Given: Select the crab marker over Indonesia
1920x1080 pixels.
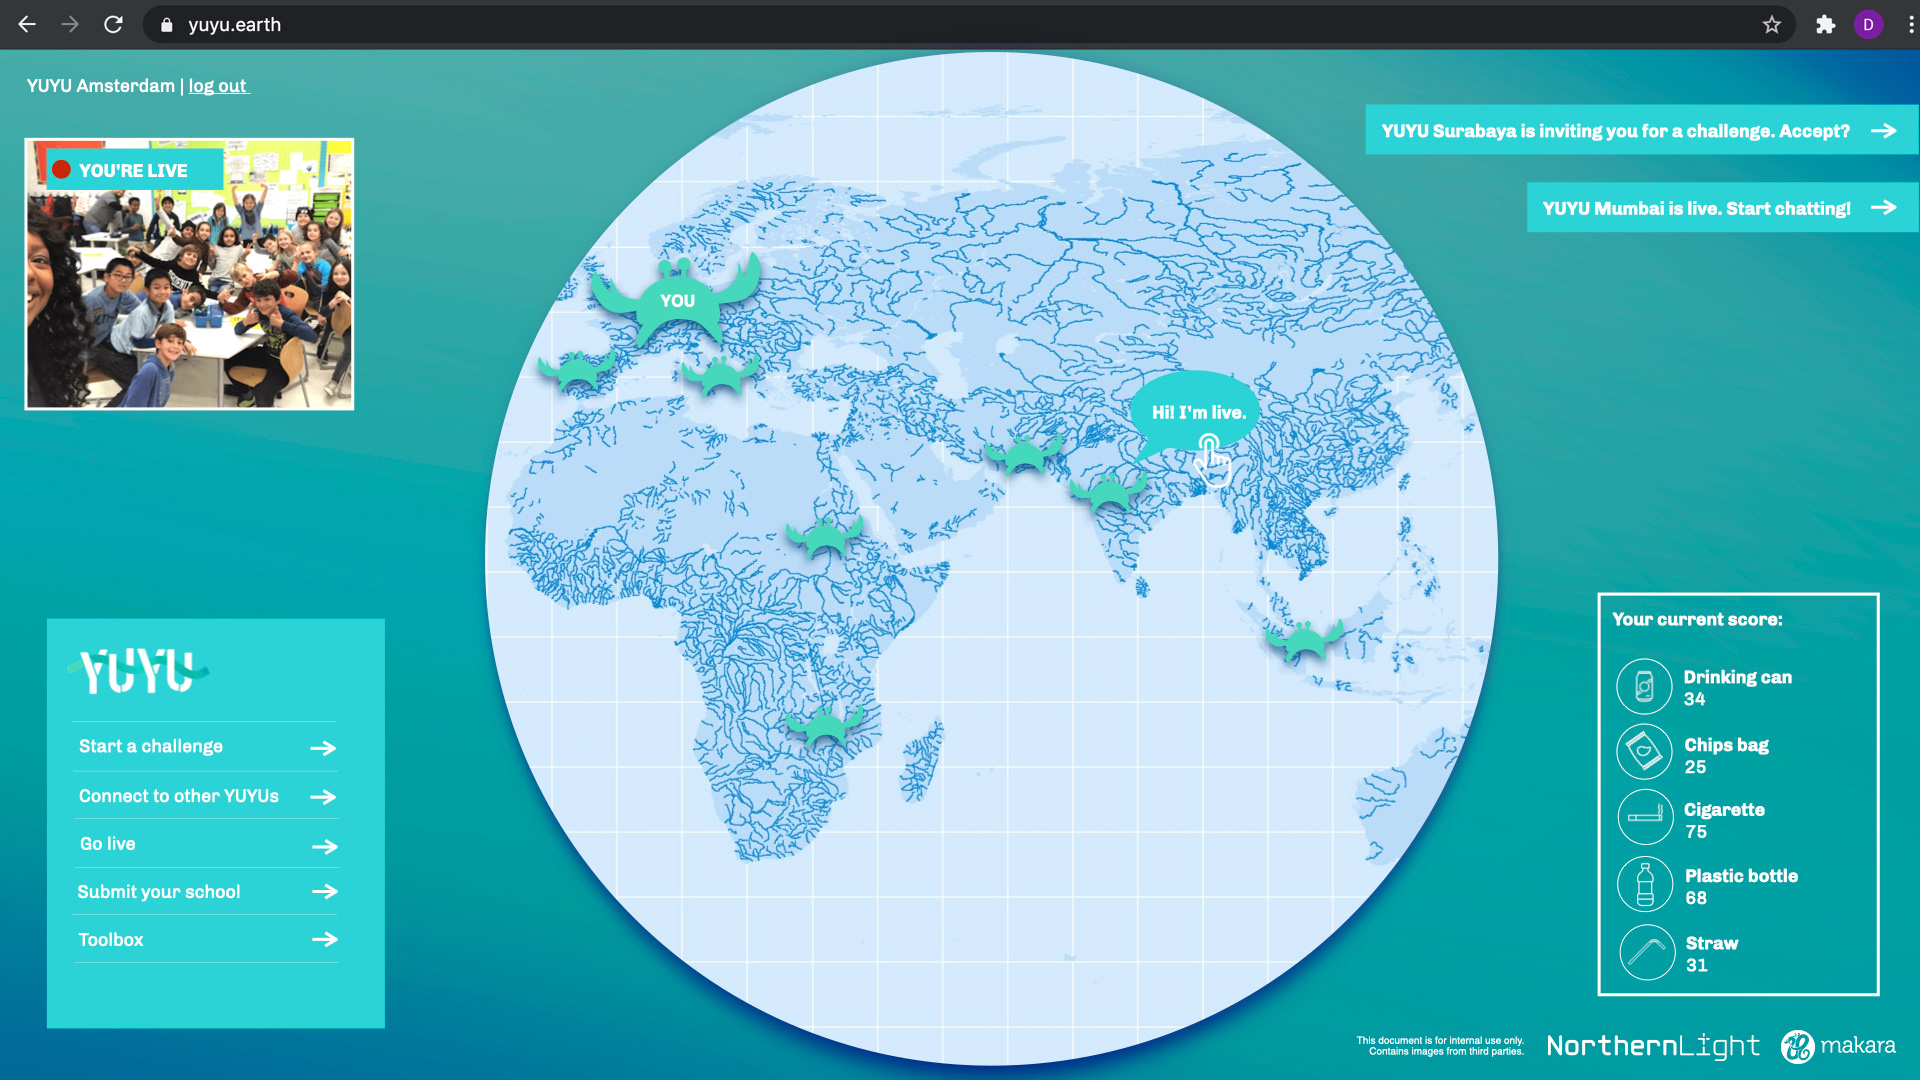Looking at the screenshot, I should [x=1304, y=639].
